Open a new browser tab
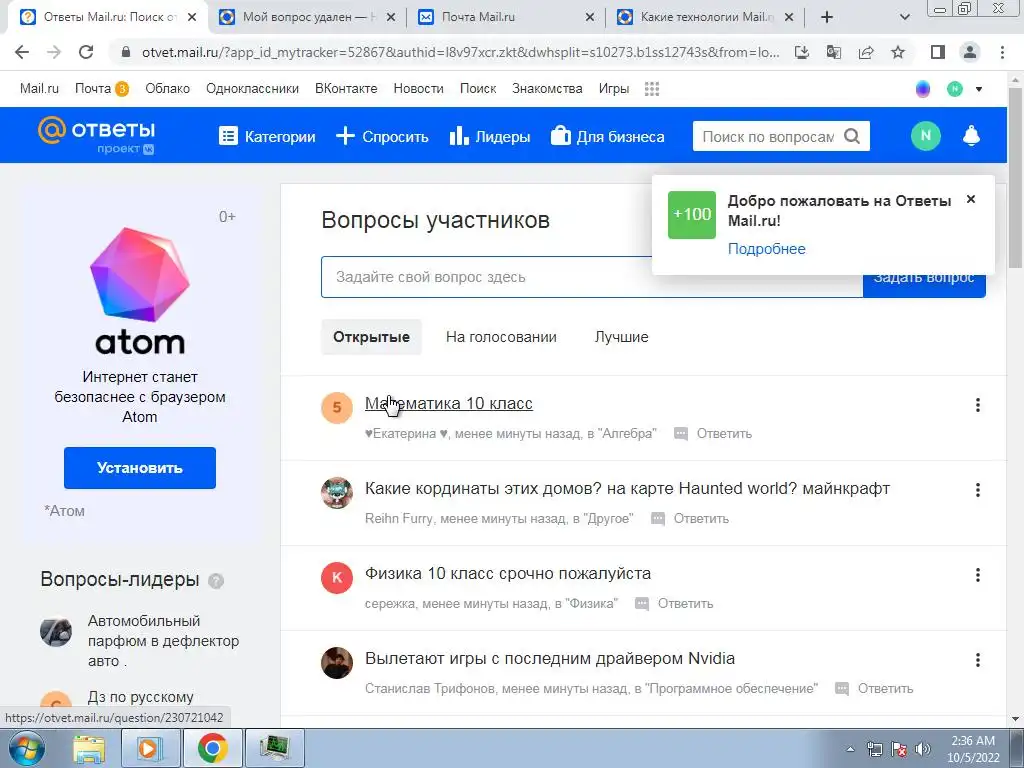This screenshot has height=768, width=1024. click(x=827, y=17)
